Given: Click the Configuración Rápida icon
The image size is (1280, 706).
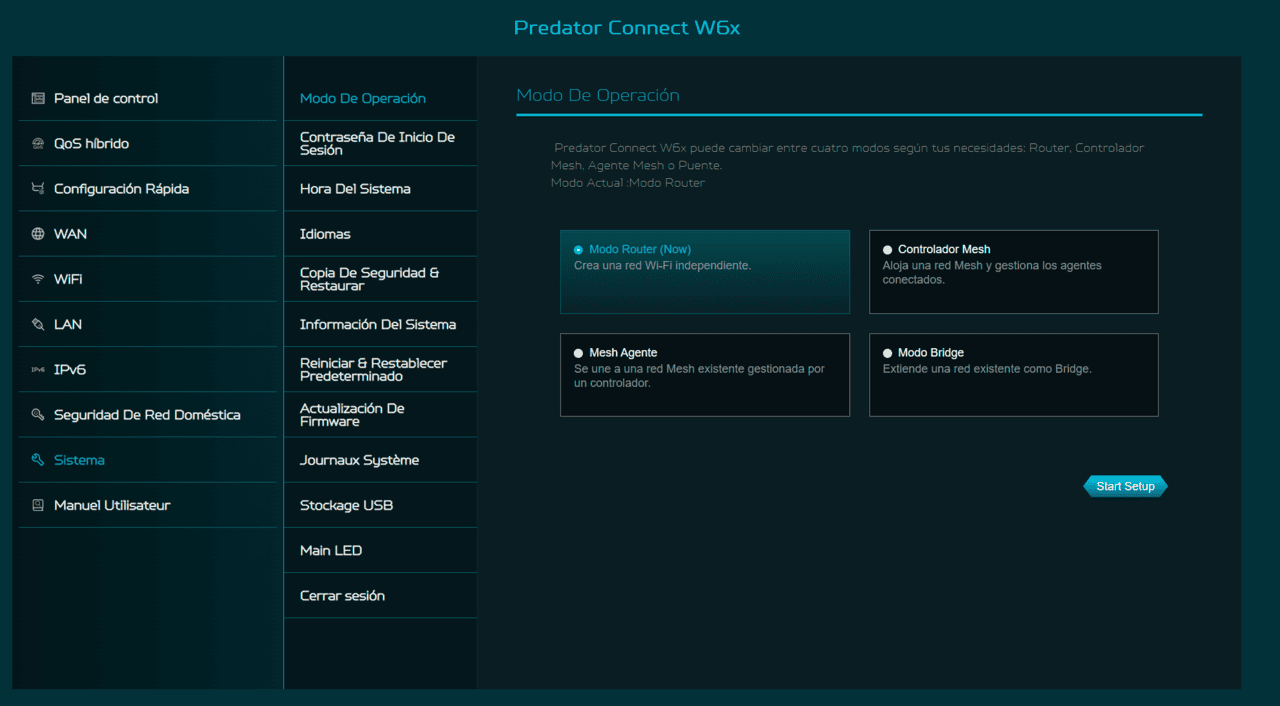Looking at the screenshot, I should click(38, 189).
